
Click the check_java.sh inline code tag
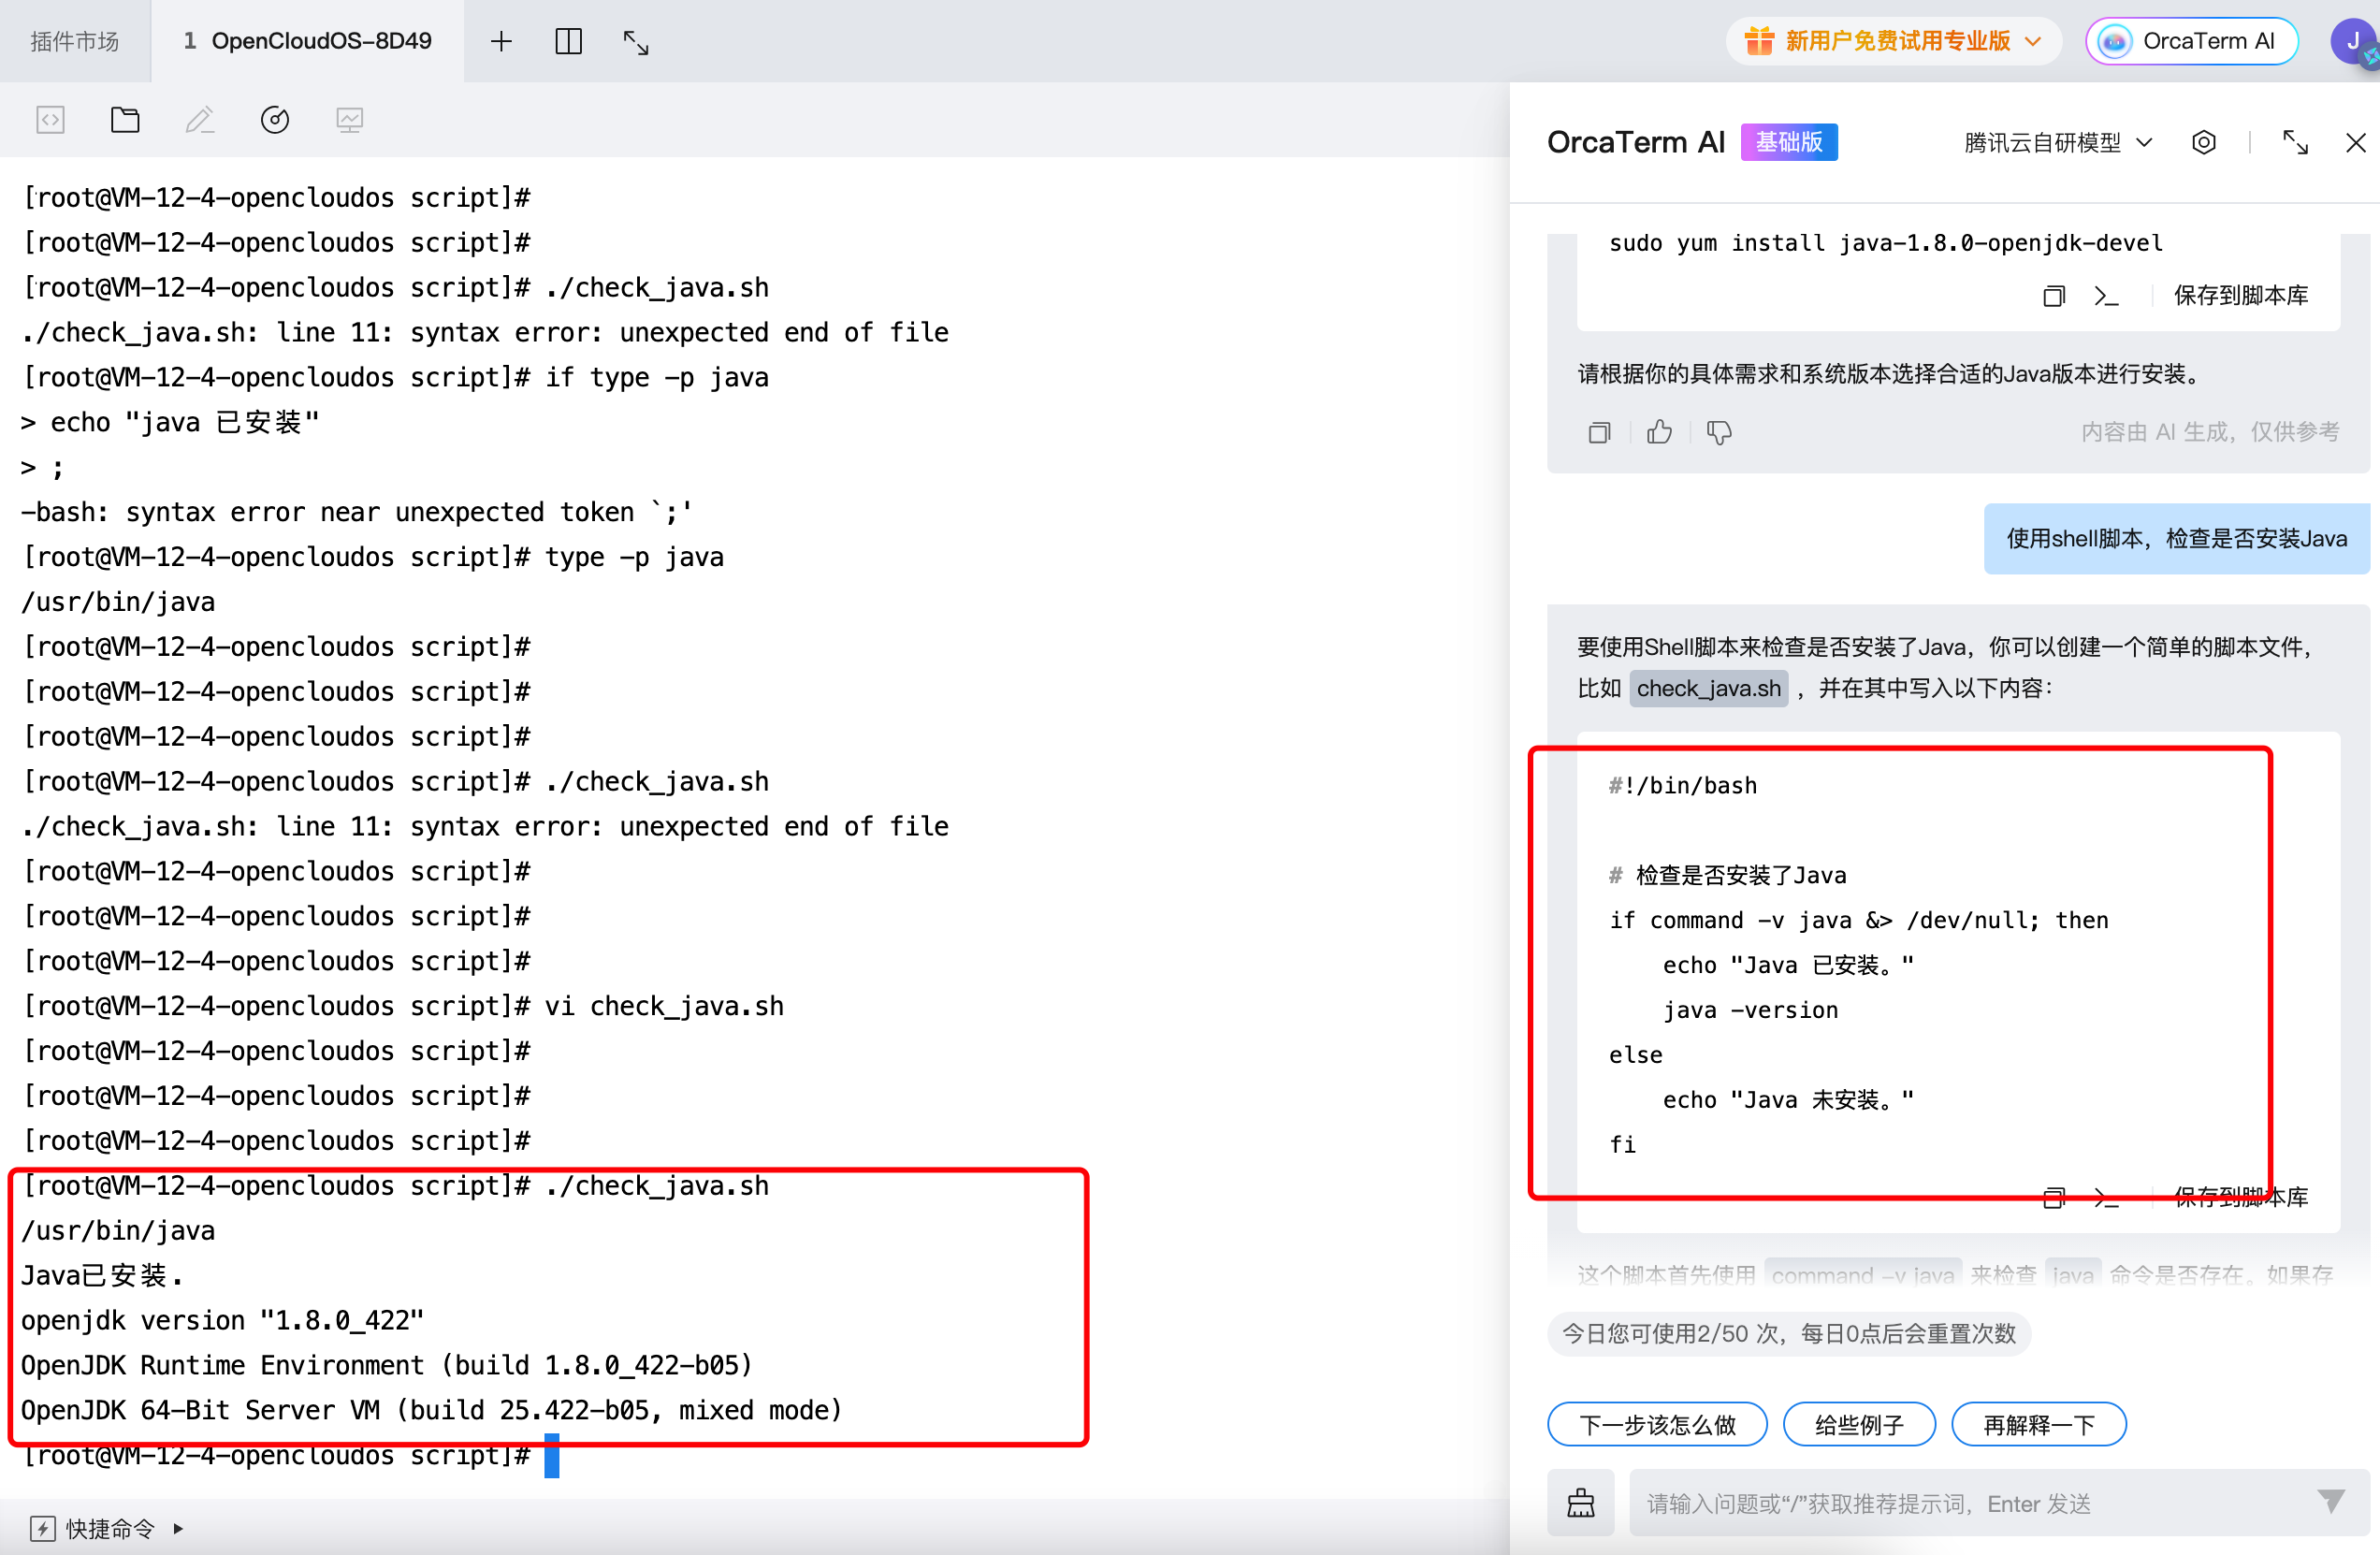coord(1709,689)
